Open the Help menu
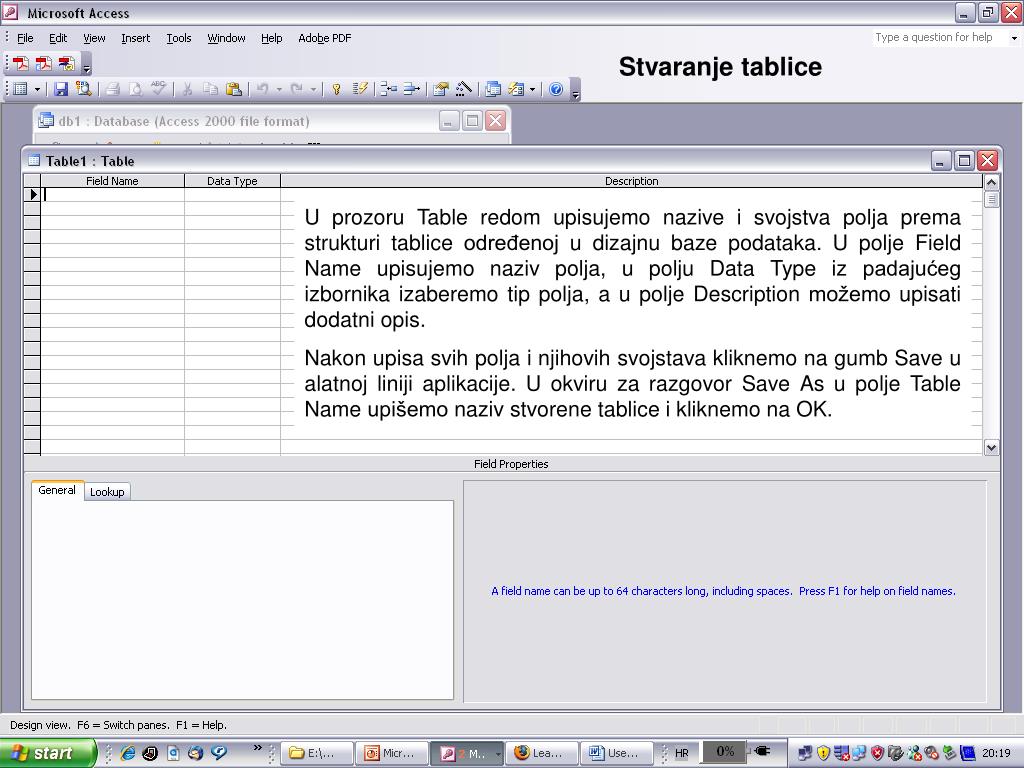 pyautogui.click(x=271, y=38)
